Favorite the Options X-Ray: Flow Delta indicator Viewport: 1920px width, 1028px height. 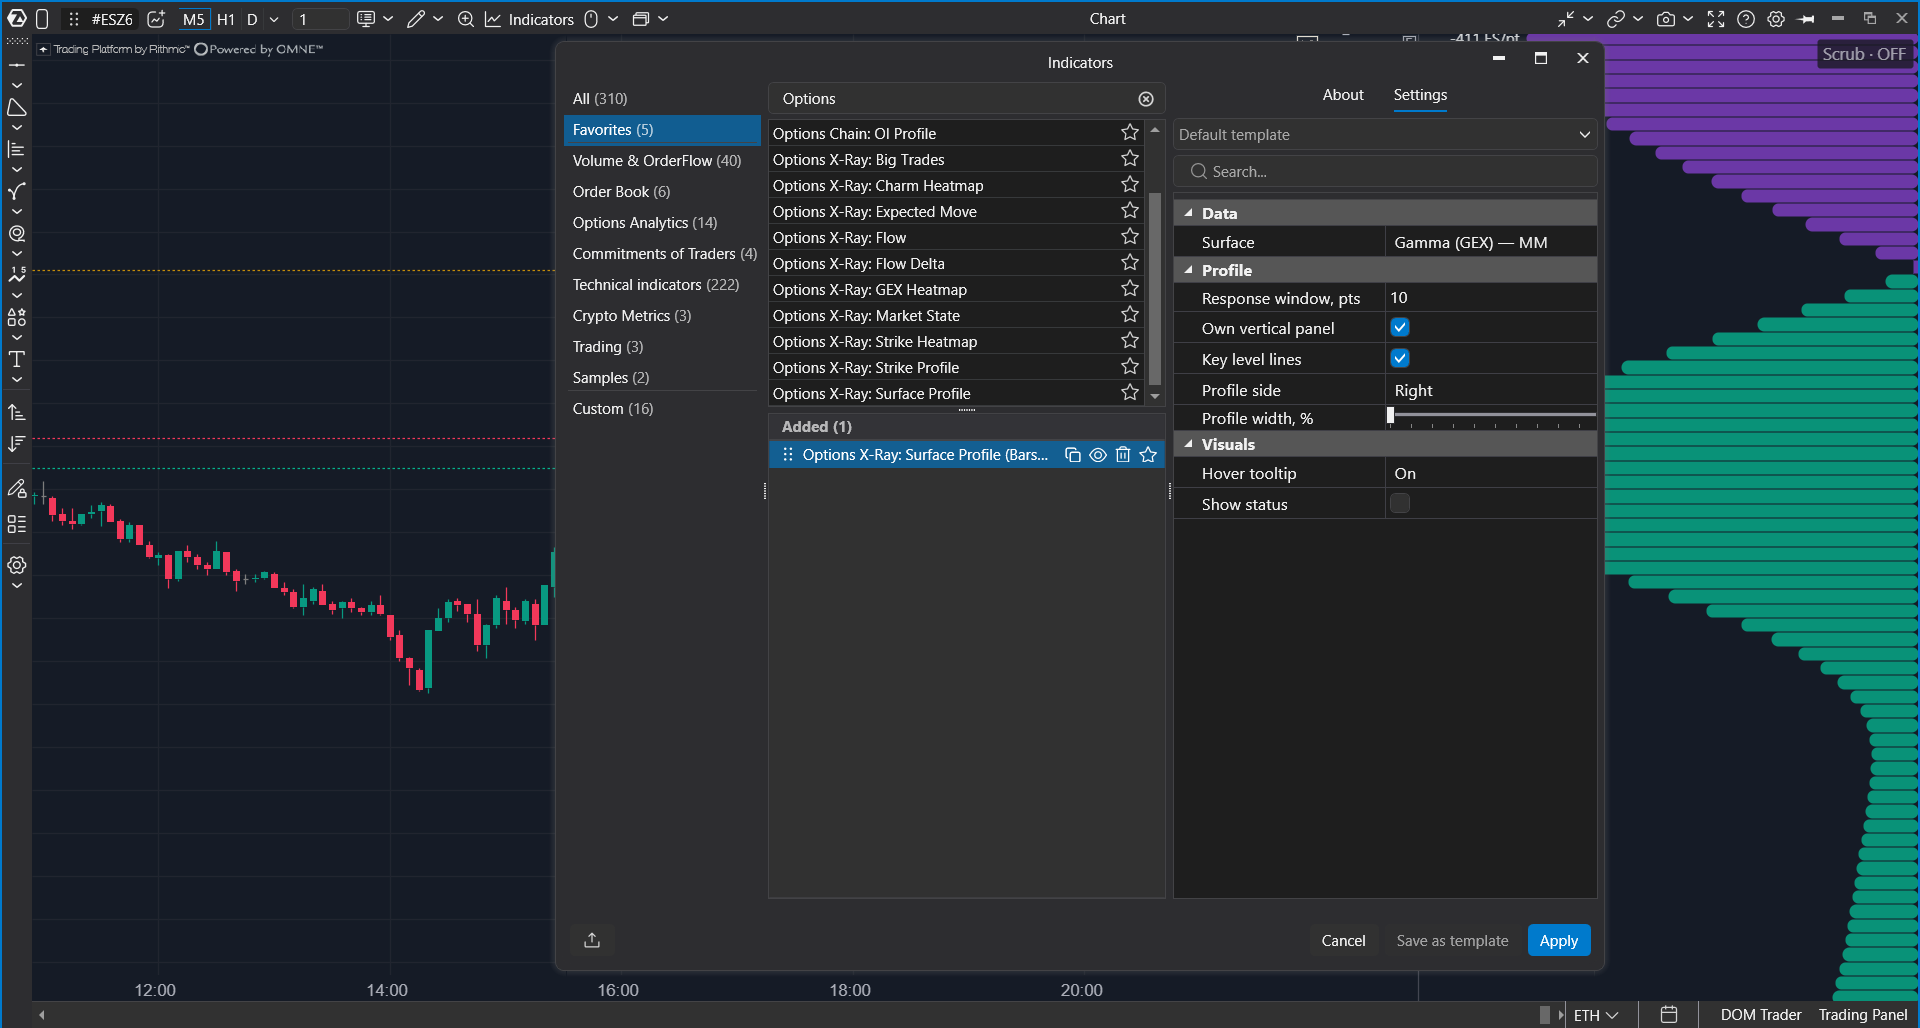coord(1130,263)
